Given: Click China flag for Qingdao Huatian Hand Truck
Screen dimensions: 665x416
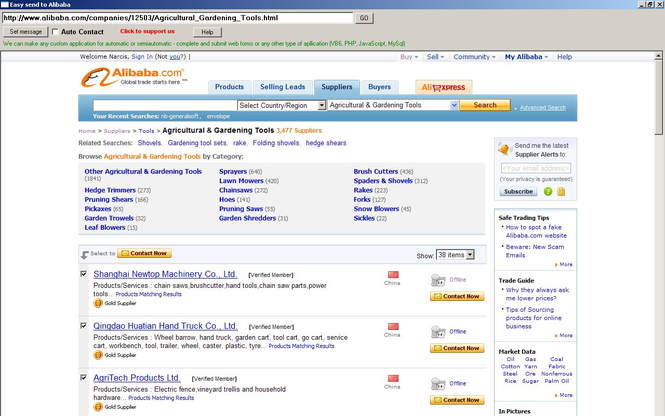Looking at the screenshot, I should (393, 326).
